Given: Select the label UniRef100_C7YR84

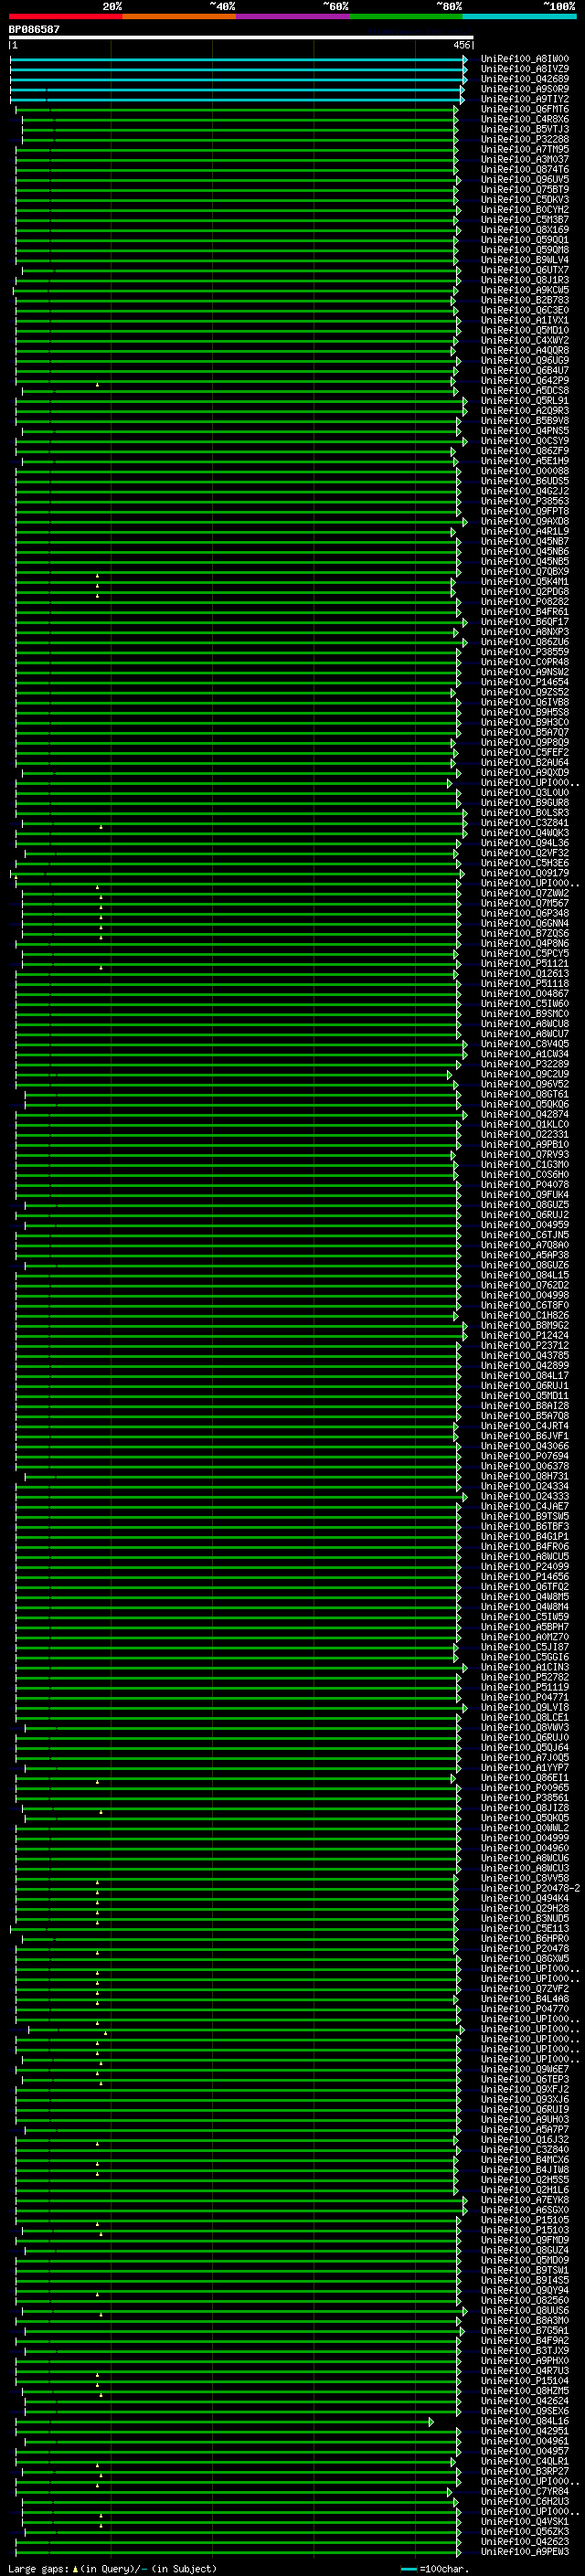Looking at the screenshot, I should point(524,2491).
